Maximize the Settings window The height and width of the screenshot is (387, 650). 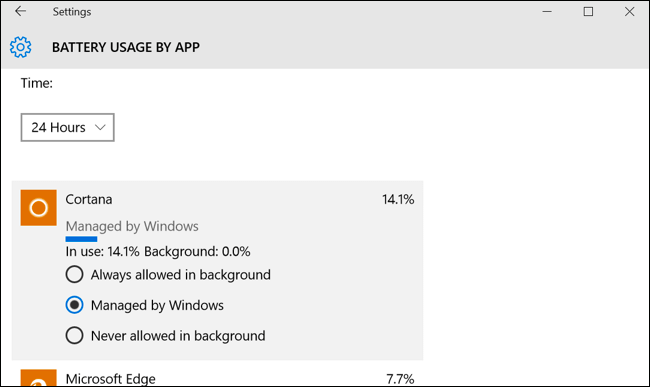[x=588, y=11]
